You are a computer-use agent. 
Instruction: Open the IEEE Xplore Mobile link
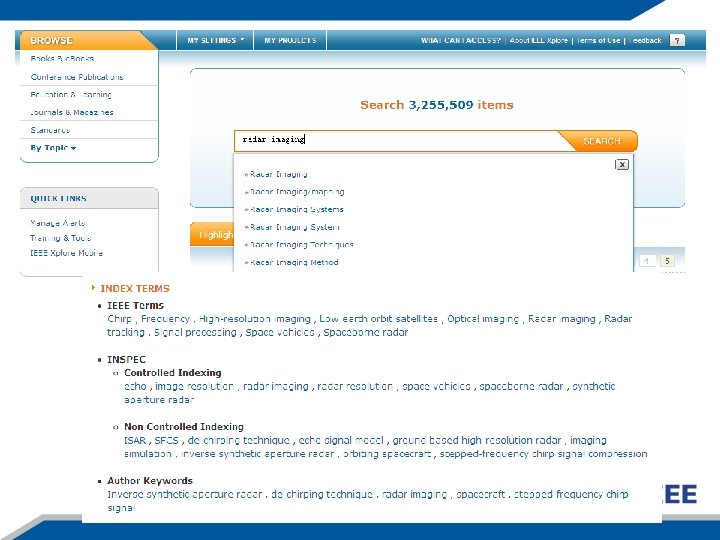pos(66,253)
